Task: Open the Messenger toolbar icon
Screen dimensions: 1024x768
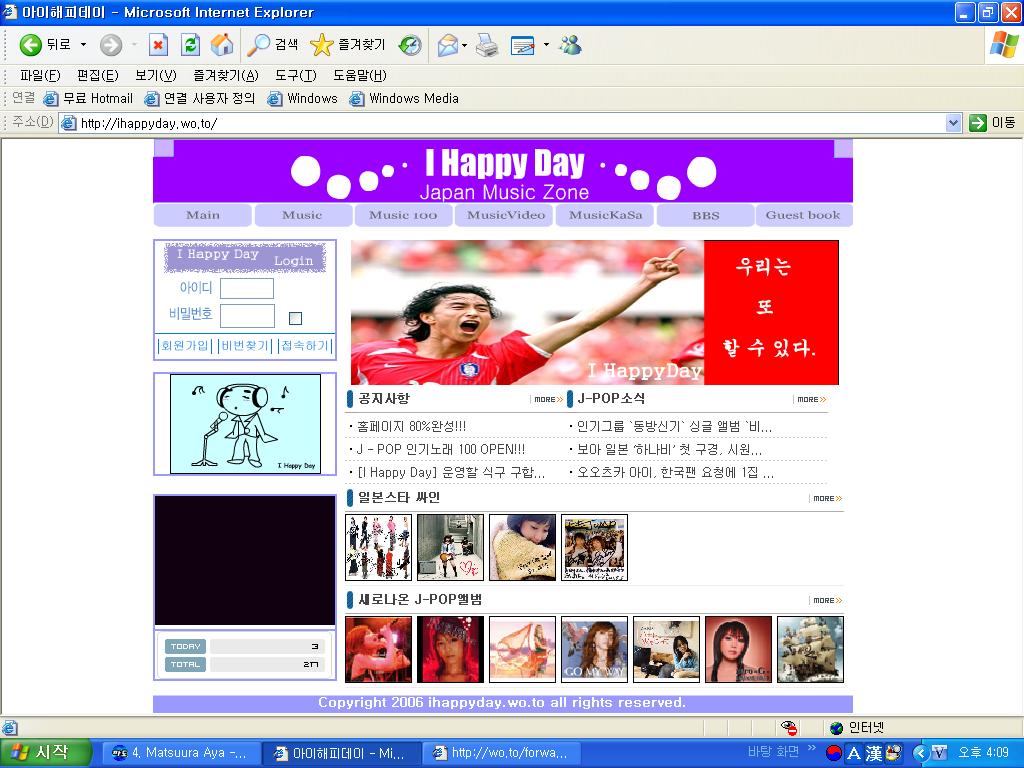Action: pos(570,45)
